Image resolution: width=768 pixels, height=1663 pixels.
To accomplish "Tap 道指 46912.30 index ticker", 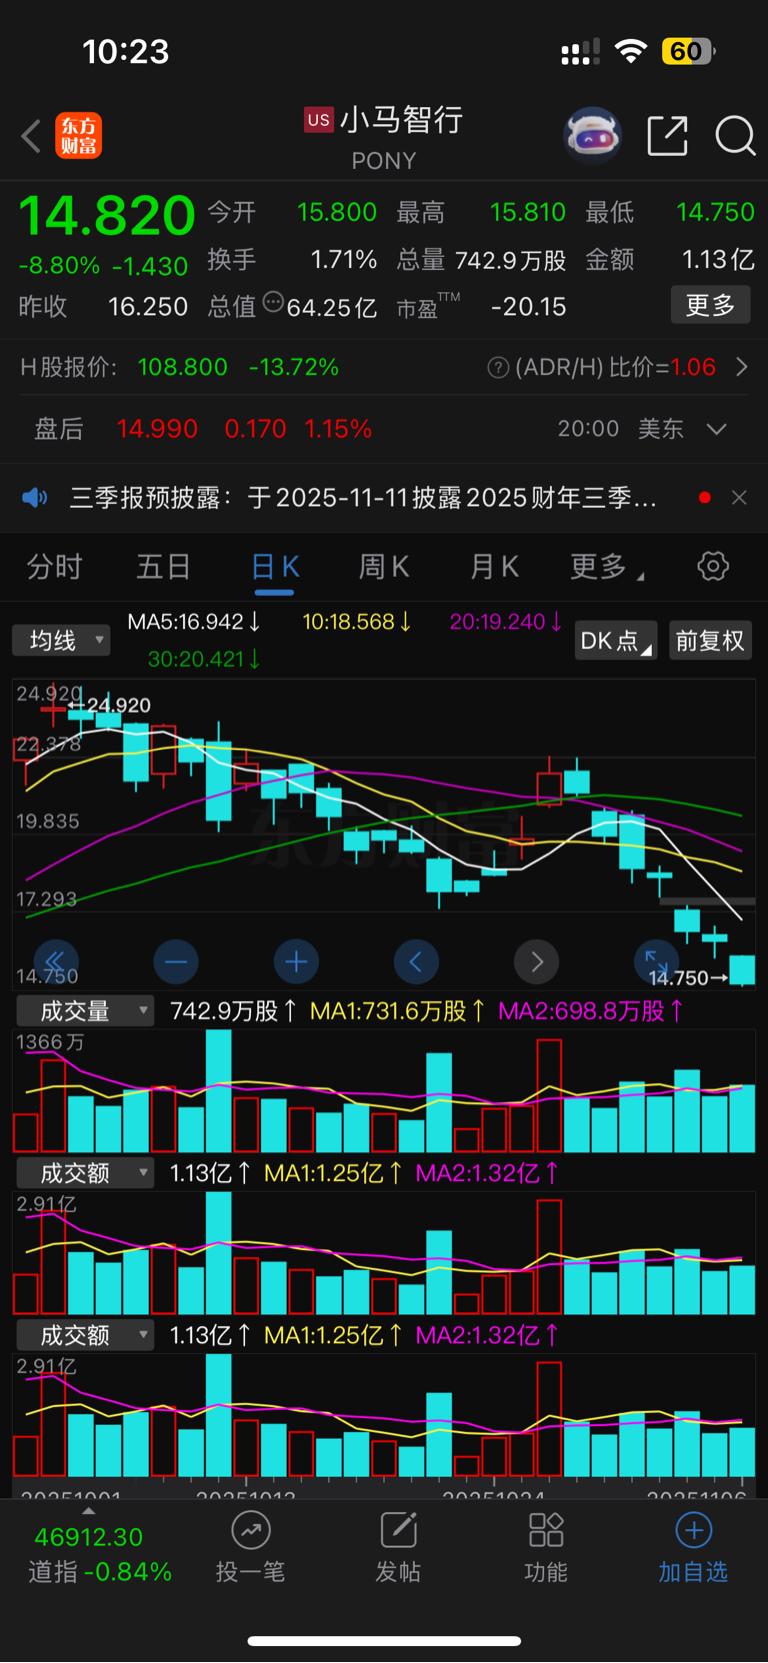I will point(99,1554).
